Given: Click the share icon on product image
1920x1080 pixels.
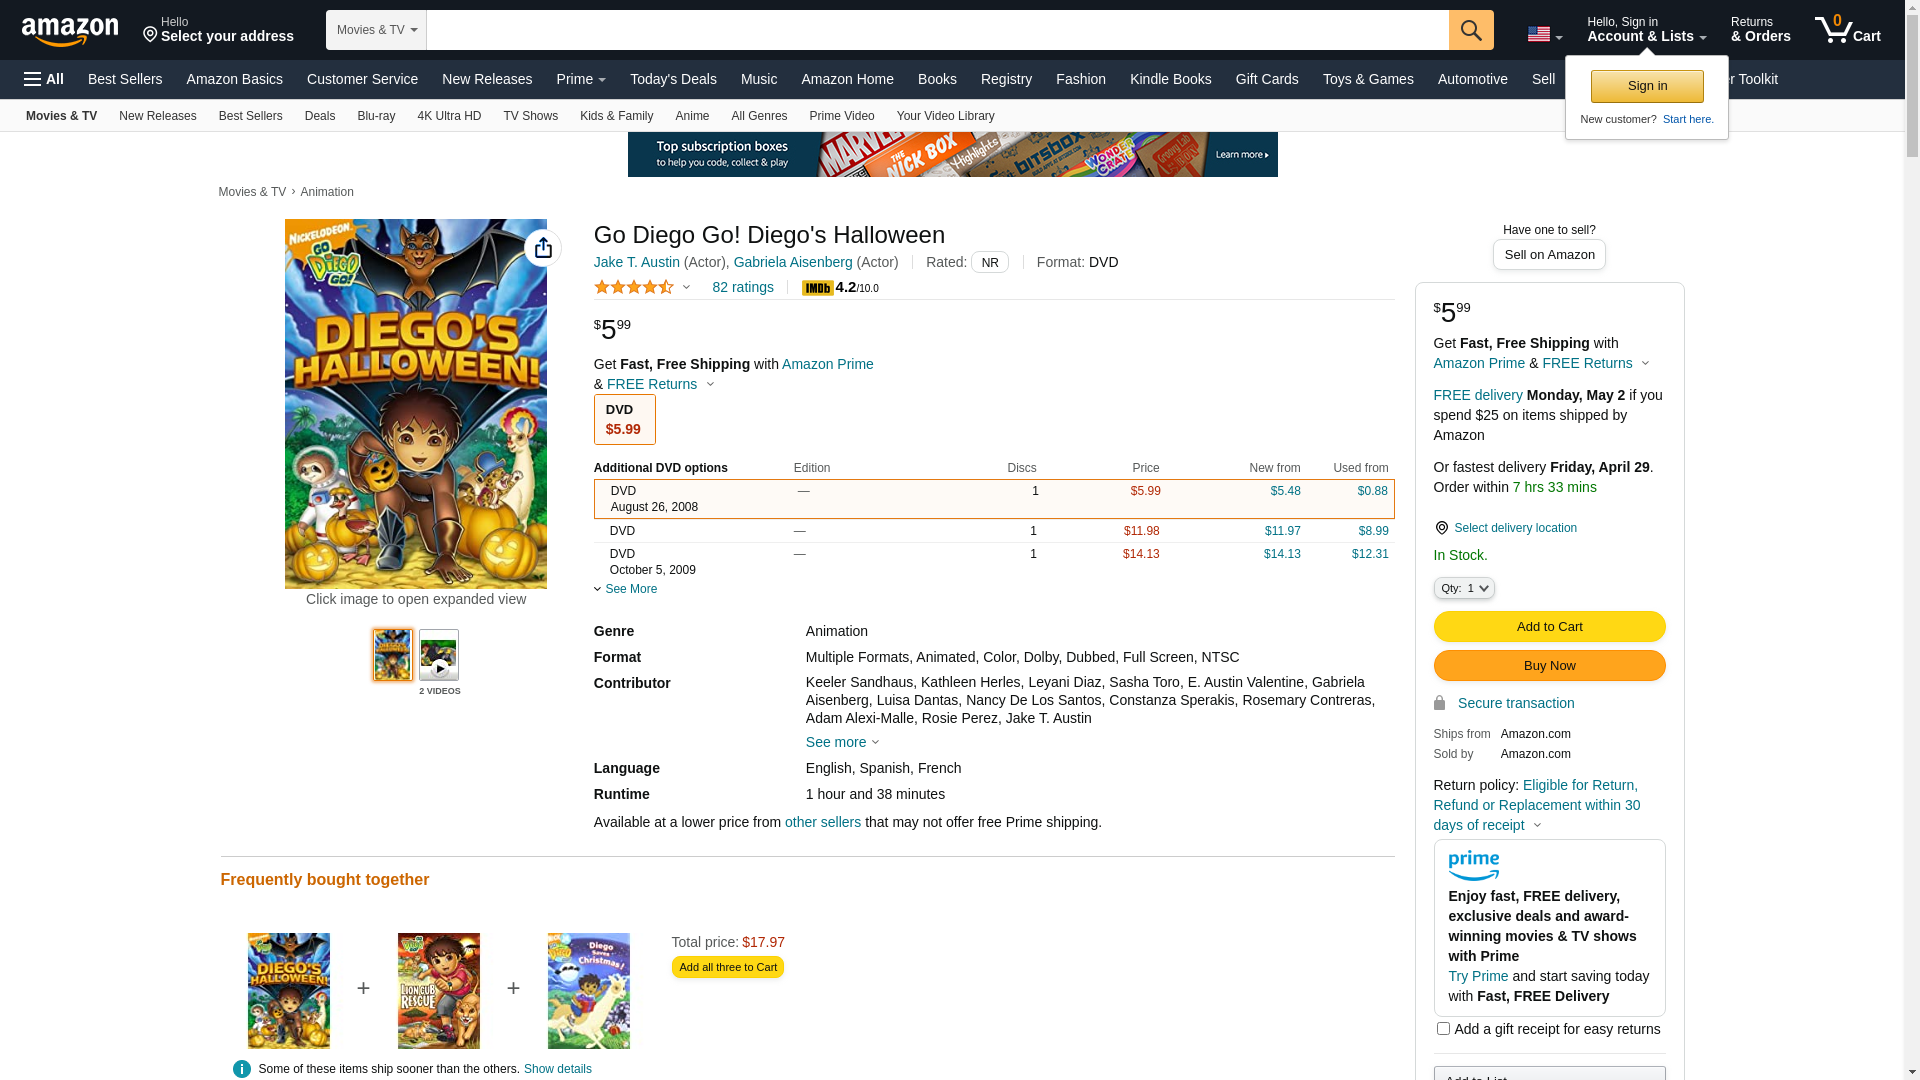Looking at the screenshot, I should (543, 248).
